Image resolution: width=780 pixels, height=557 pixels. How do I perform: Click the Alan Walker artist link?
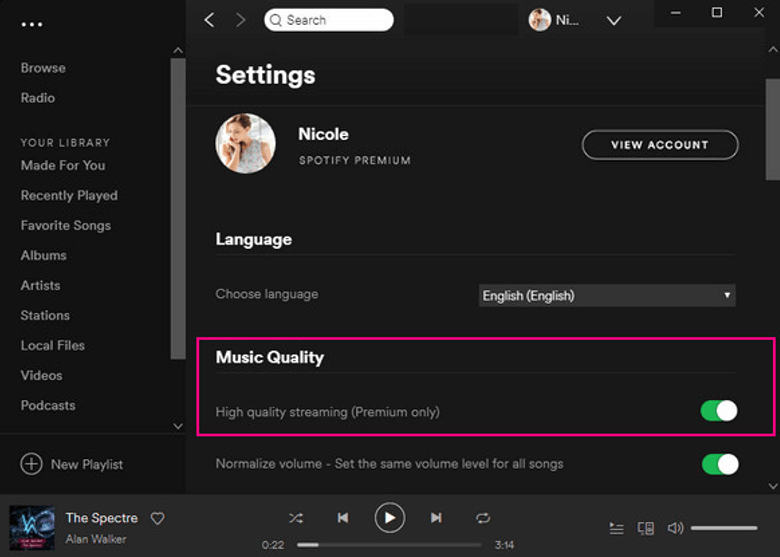(x=96, y=539)
